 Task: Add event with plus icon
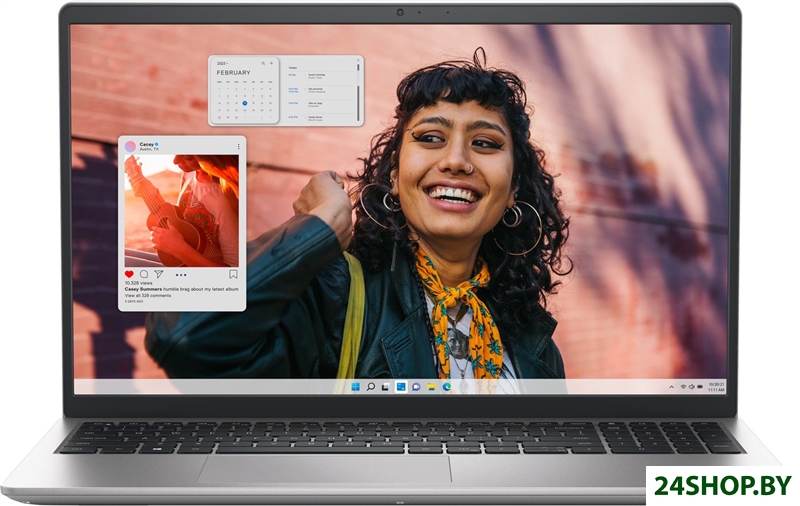[271, 63]
